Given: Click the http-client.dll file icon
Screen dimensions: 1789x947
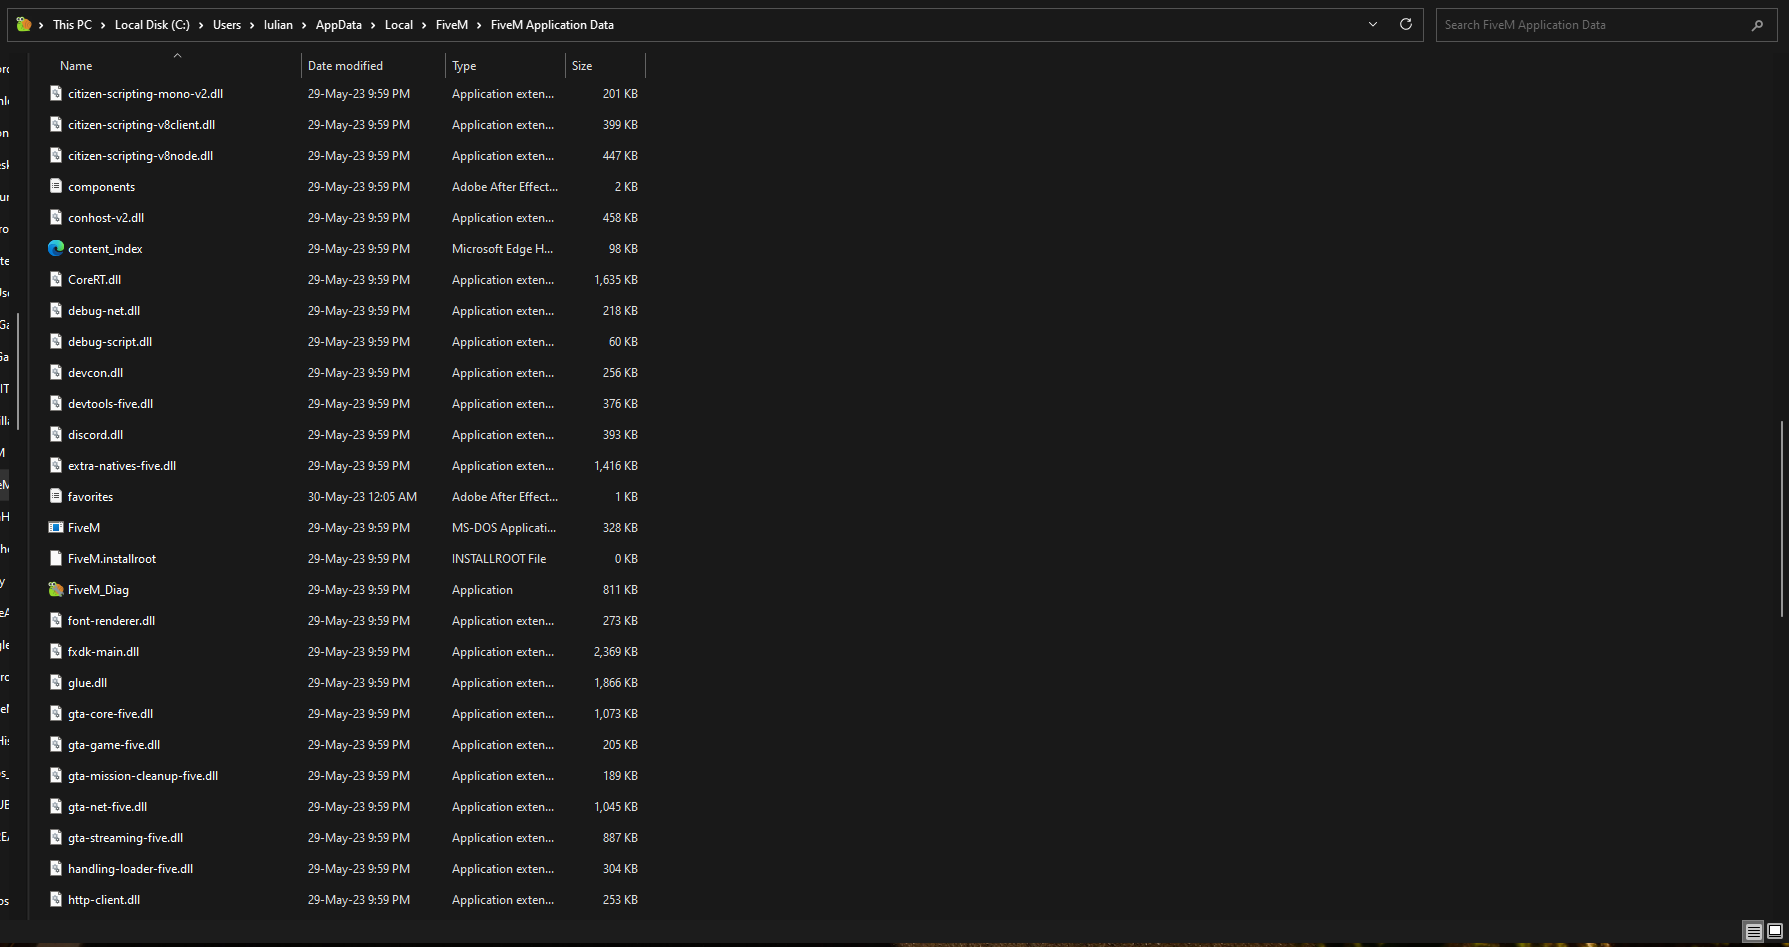Looking at the screenshot, I should (56, 899).
